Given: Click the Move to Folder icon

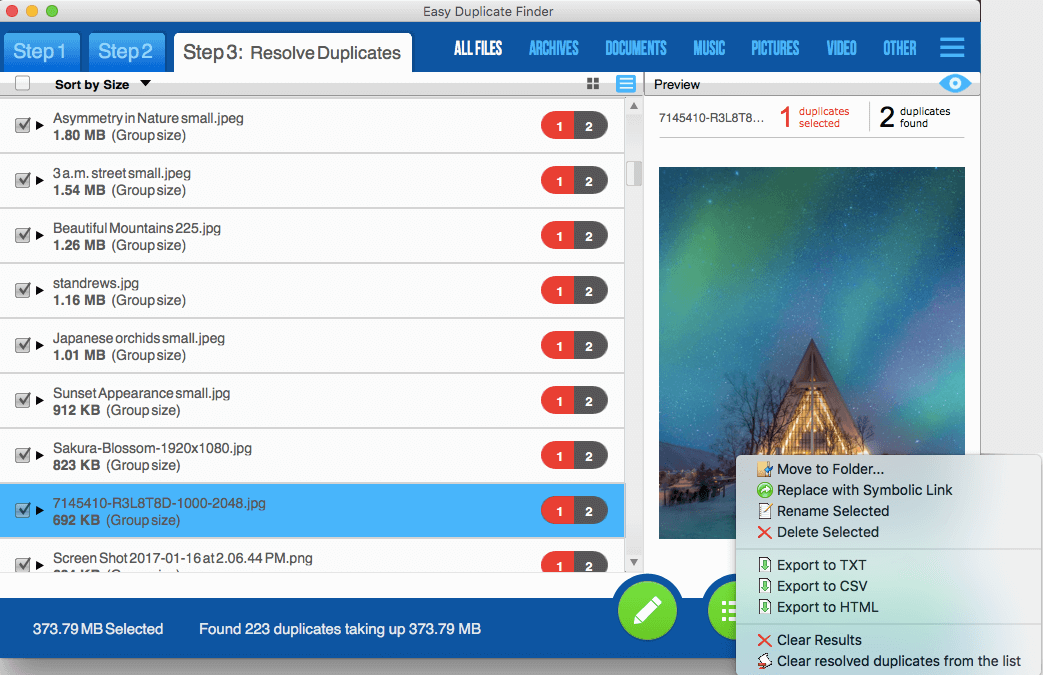Looking at the screenshot, I should (765, 469).
